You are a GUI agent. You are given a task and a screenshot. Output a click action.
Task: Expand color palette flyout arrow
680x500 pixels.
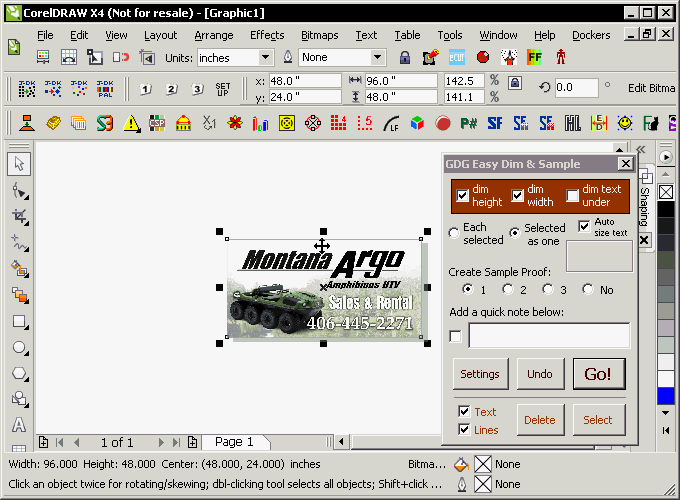click(x=666, y=157)
